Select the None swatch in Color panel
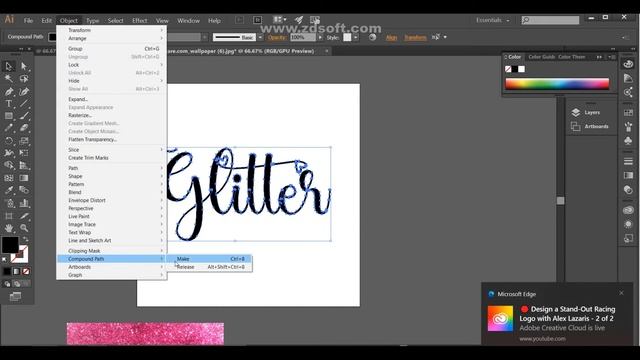The width and height of the screenshot is (640, 360). pos(508,69)
